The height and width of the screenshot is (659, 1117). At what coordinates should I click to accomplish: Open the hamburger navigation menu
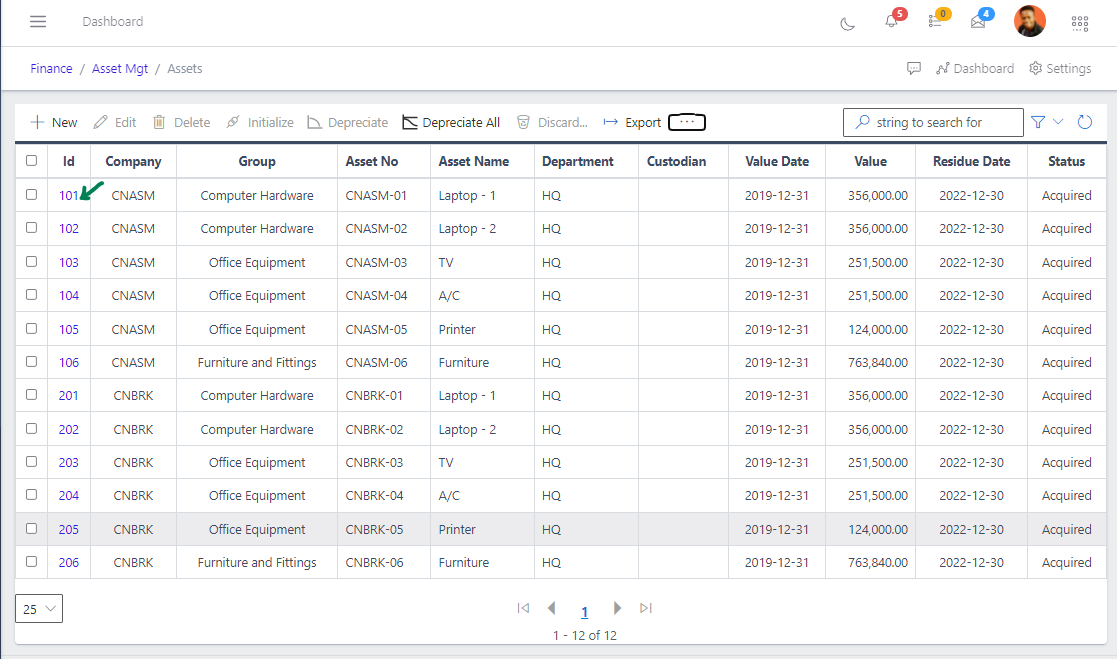pos(38,21)
